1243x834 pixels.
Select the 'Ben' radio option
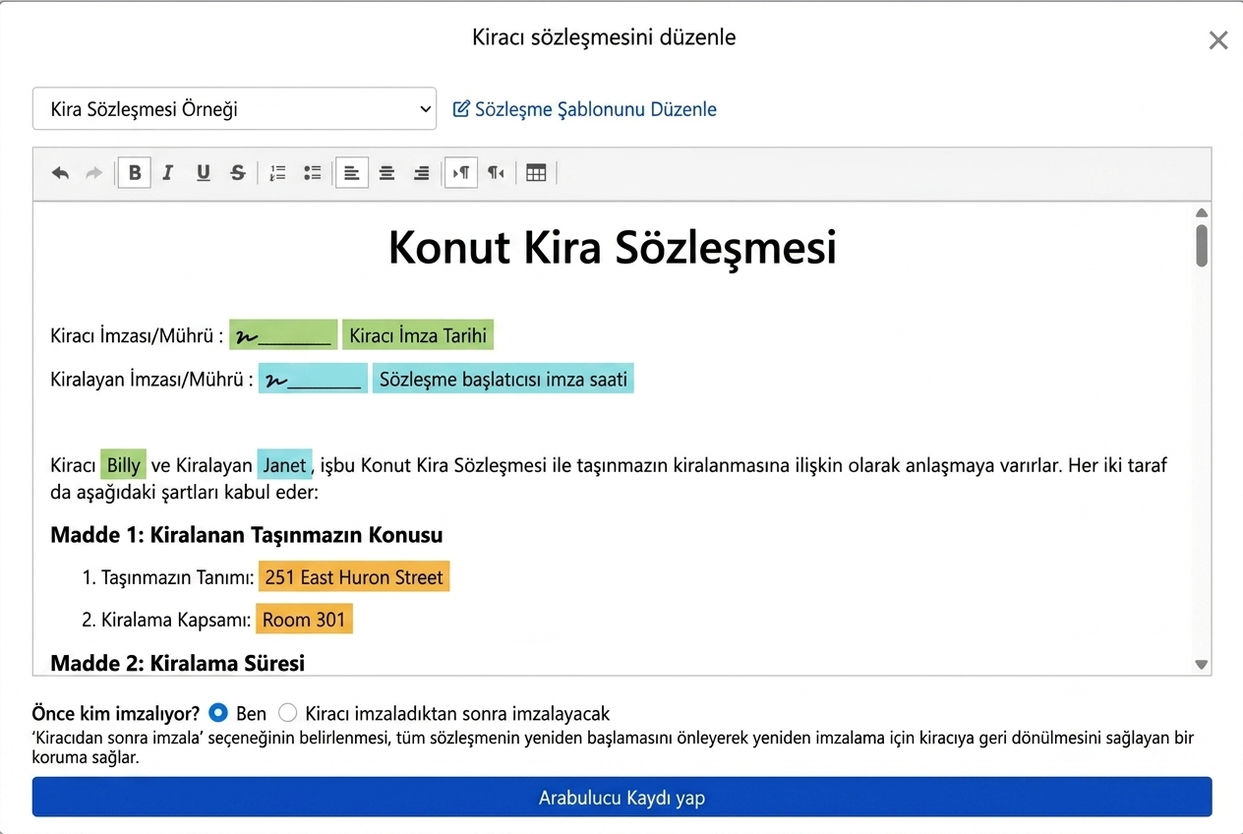(x=218, y=713)
